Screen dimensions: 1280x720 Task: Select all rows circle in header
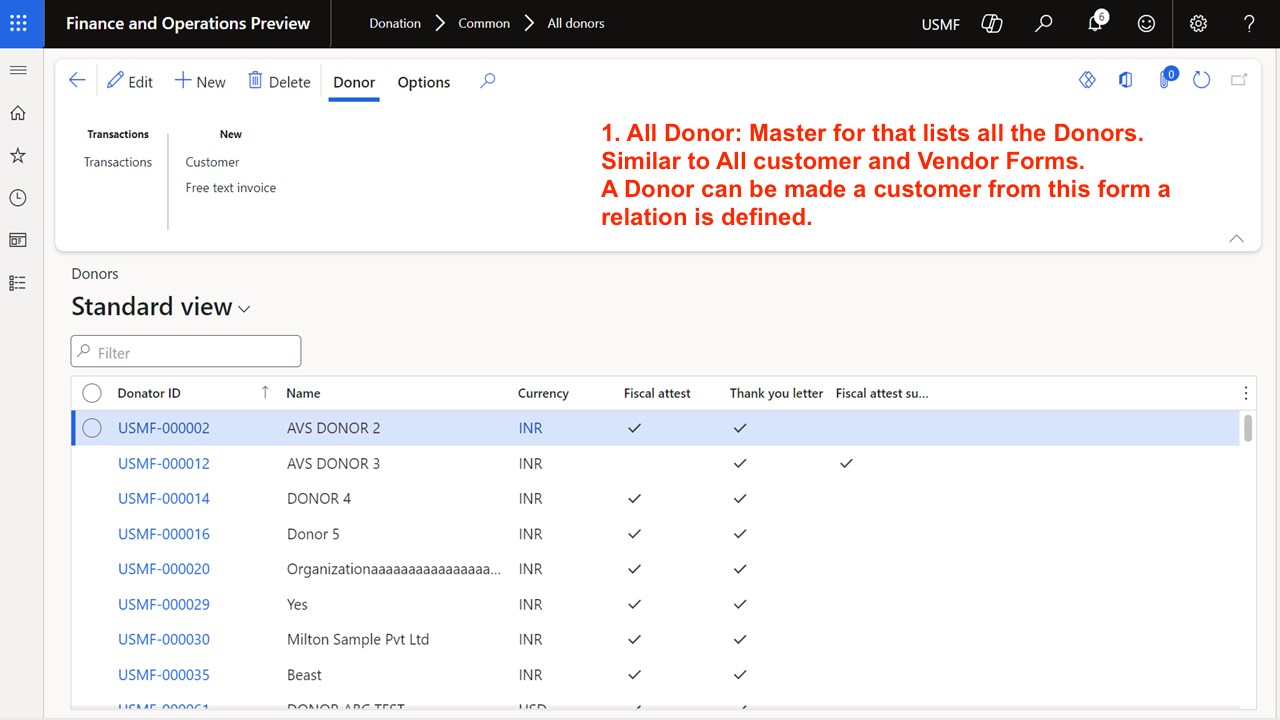[92, 393]
